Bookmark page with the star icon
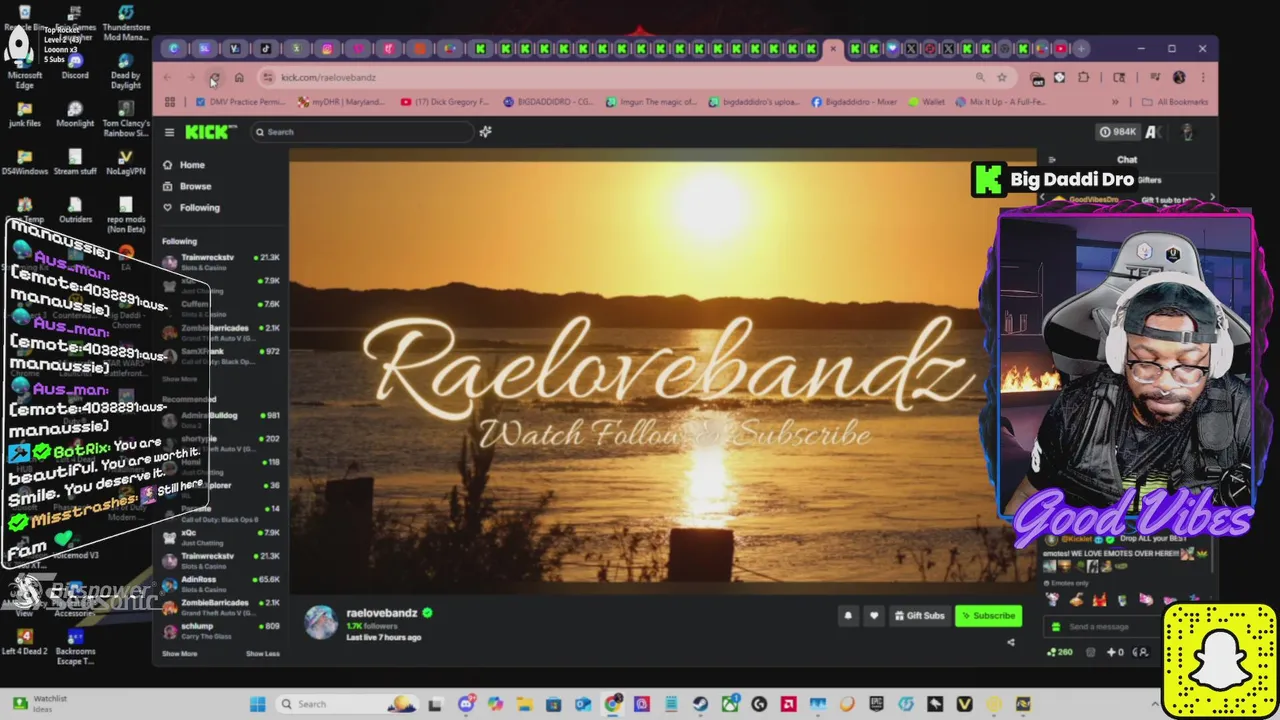 pyautogui.click(x=1001, y=77)
